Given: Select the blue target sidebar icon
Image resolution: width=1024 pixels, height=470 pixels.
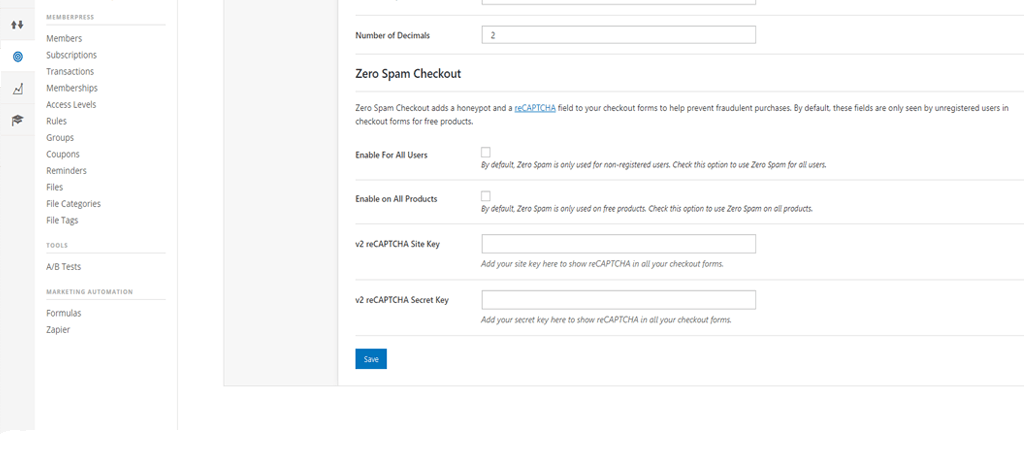Looking at the screenshot, I should click(17, 57).
